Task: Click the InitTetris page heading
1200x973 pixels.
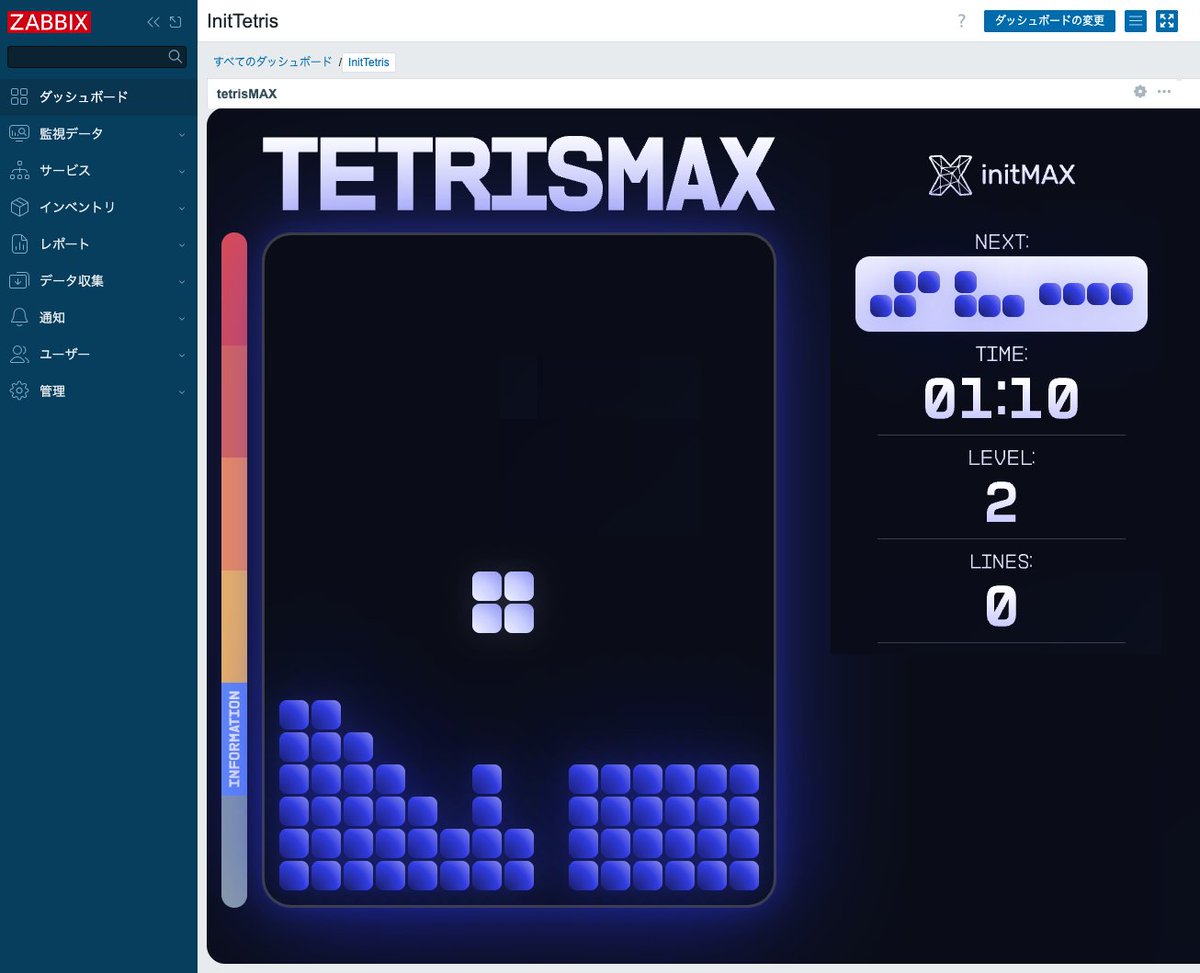Action: pos(243,21)
